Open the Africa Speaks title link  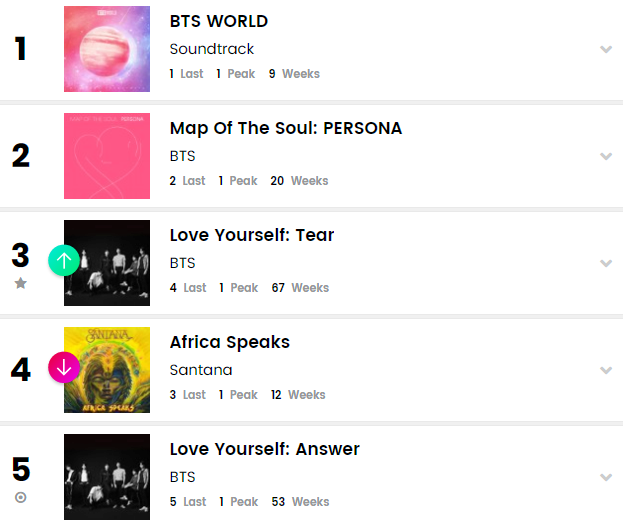pyautogui.click(x=230, y=342)
